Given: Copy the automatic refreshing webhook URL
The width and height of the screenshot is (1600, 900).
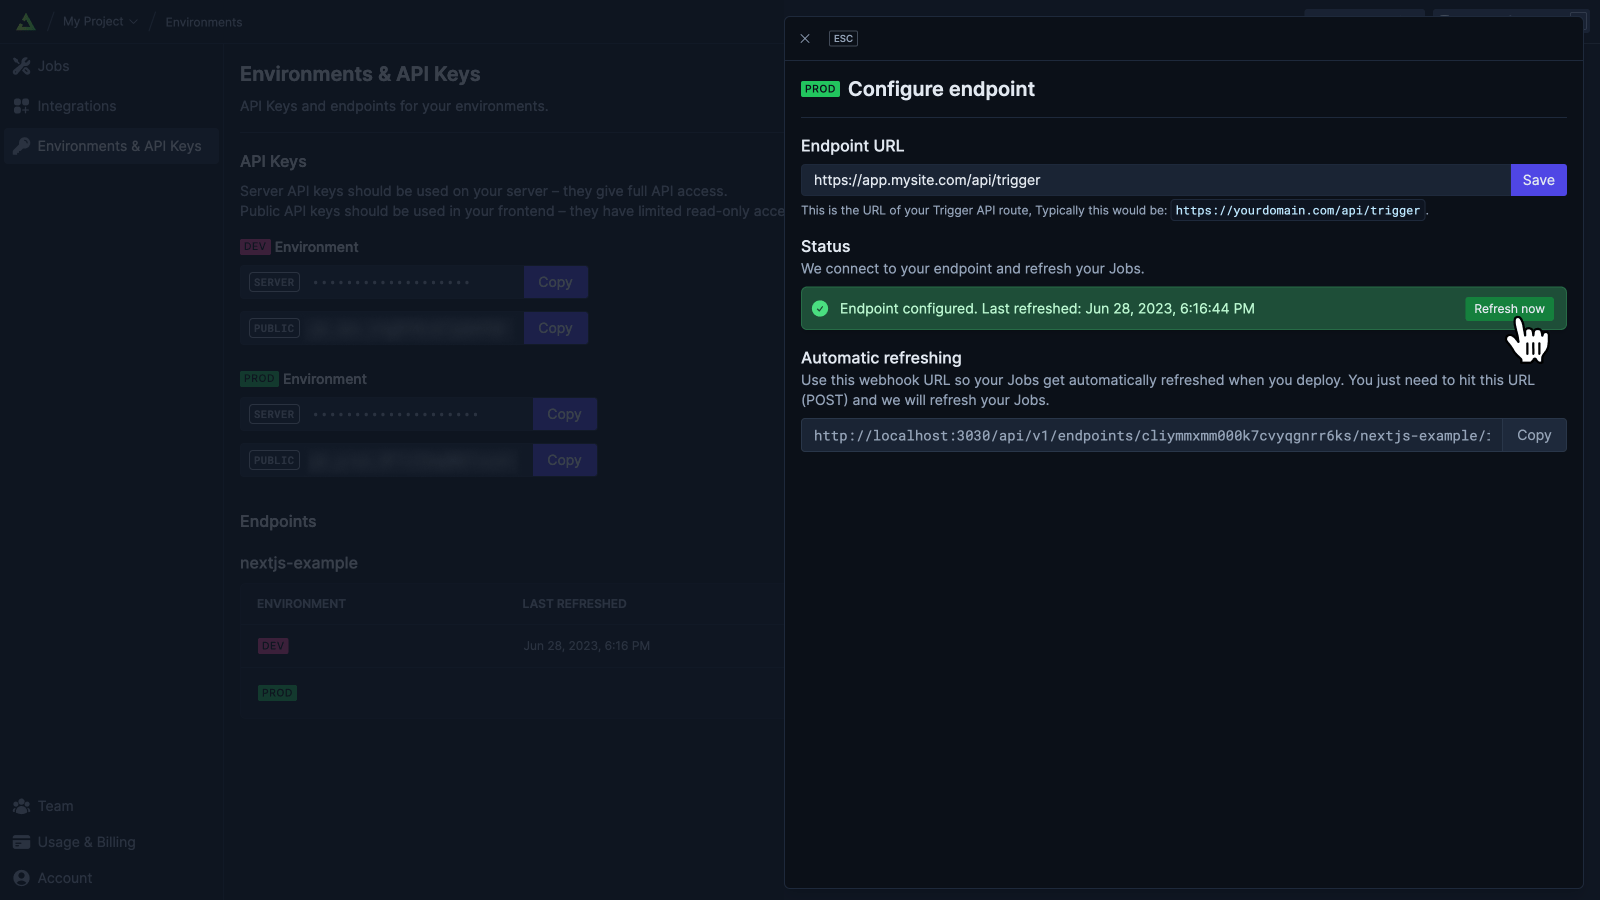Looking at the screenshot, I should tap(1534, 435).
